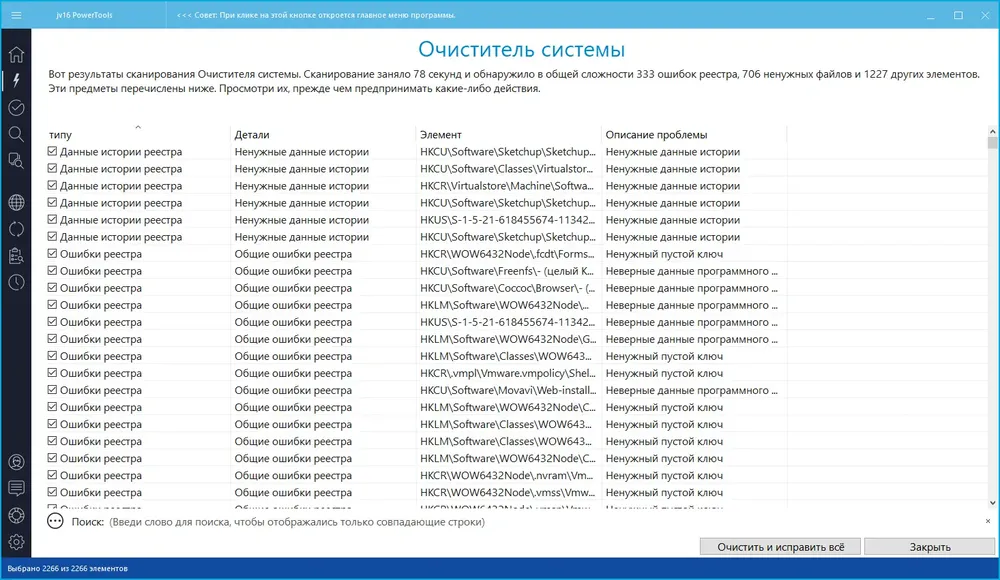1000x580 pixels.
Task: Click scrollbar down arrow of results list
Action: (992, 503)
